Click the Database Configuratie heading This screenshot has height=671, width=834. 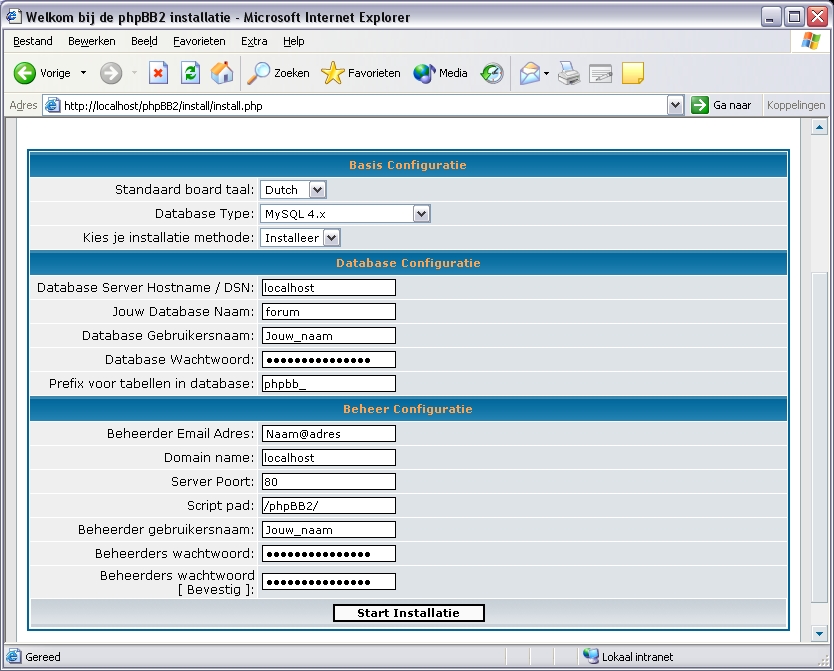(408, 263)
